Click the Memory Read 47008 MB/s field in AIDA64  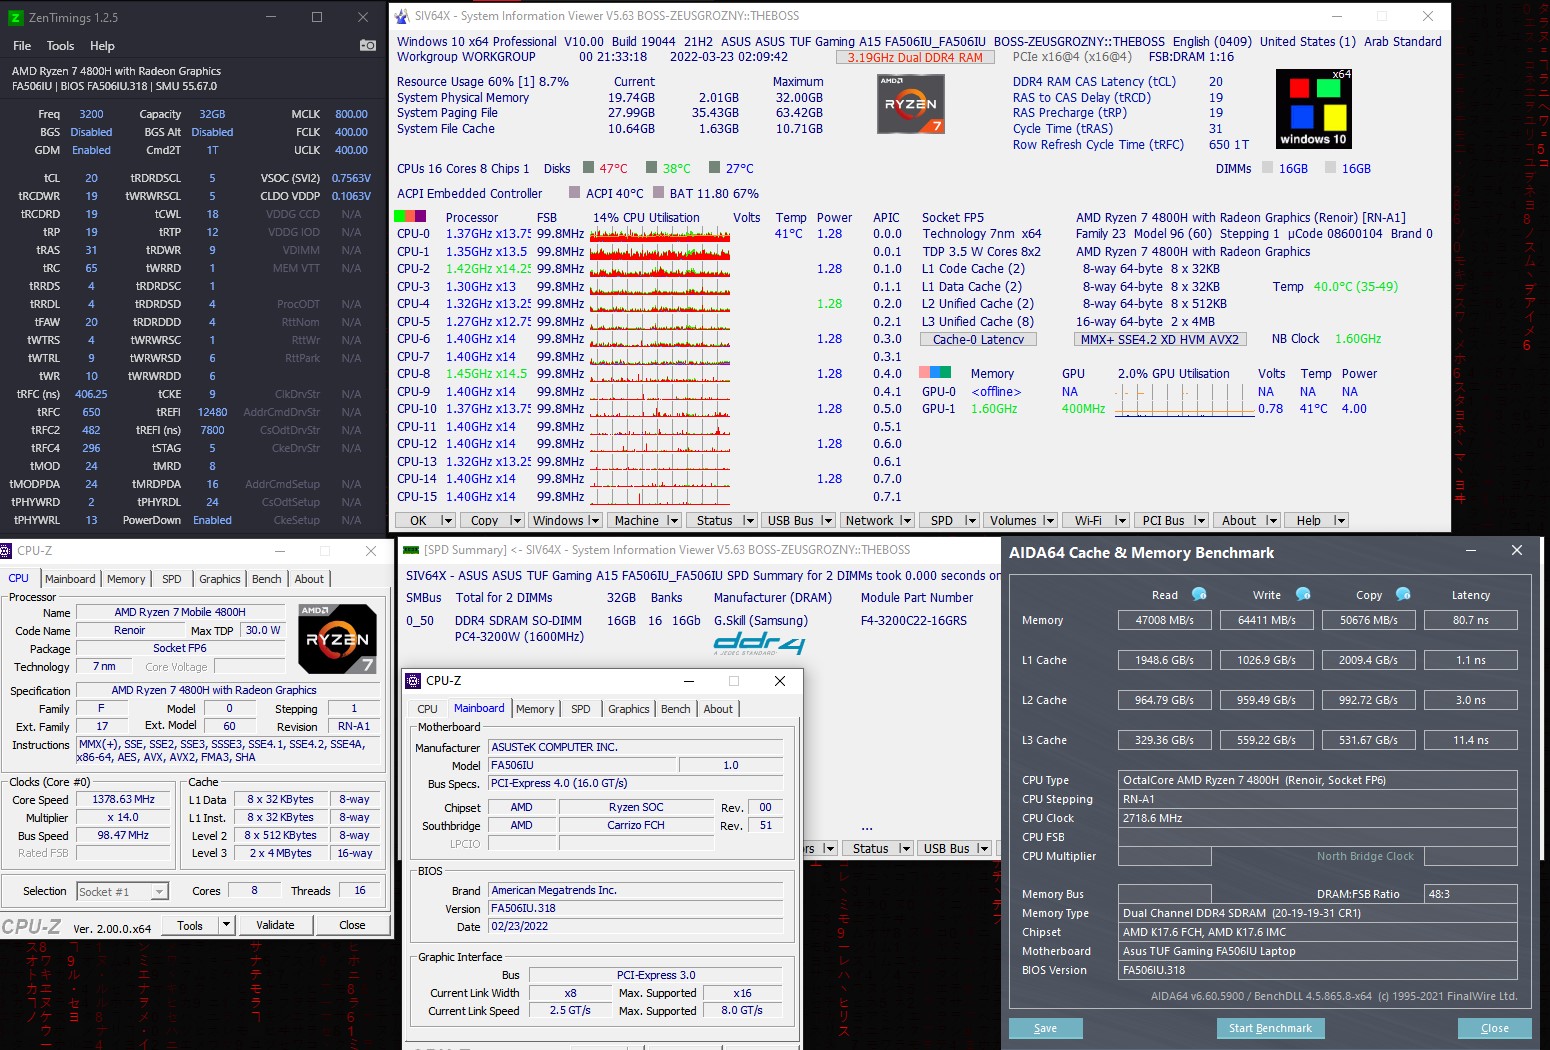click(1164, 620)
